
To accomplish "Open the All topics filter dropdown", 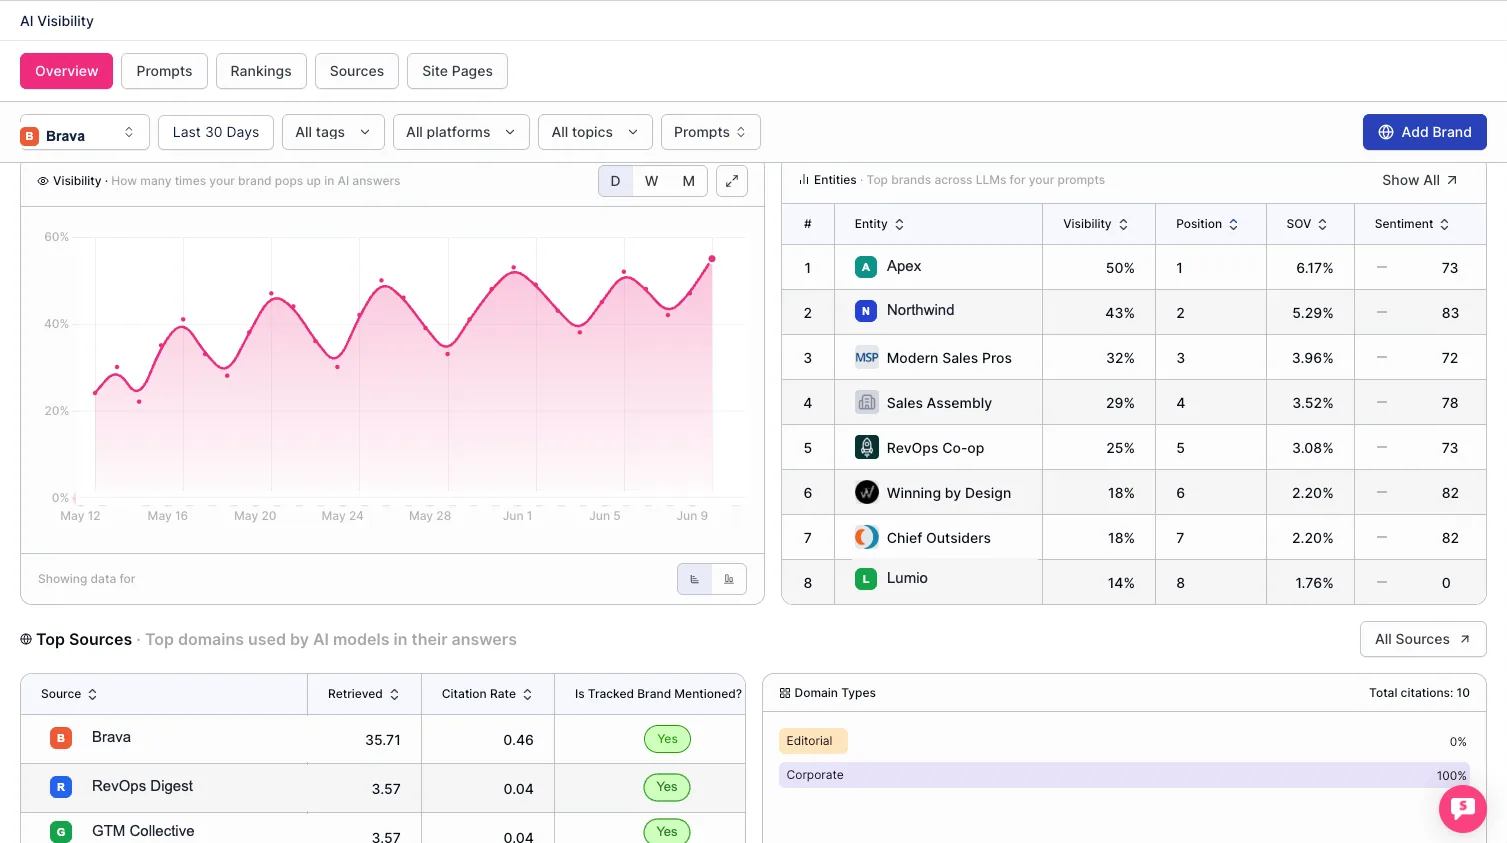I will tap(595, 132).
